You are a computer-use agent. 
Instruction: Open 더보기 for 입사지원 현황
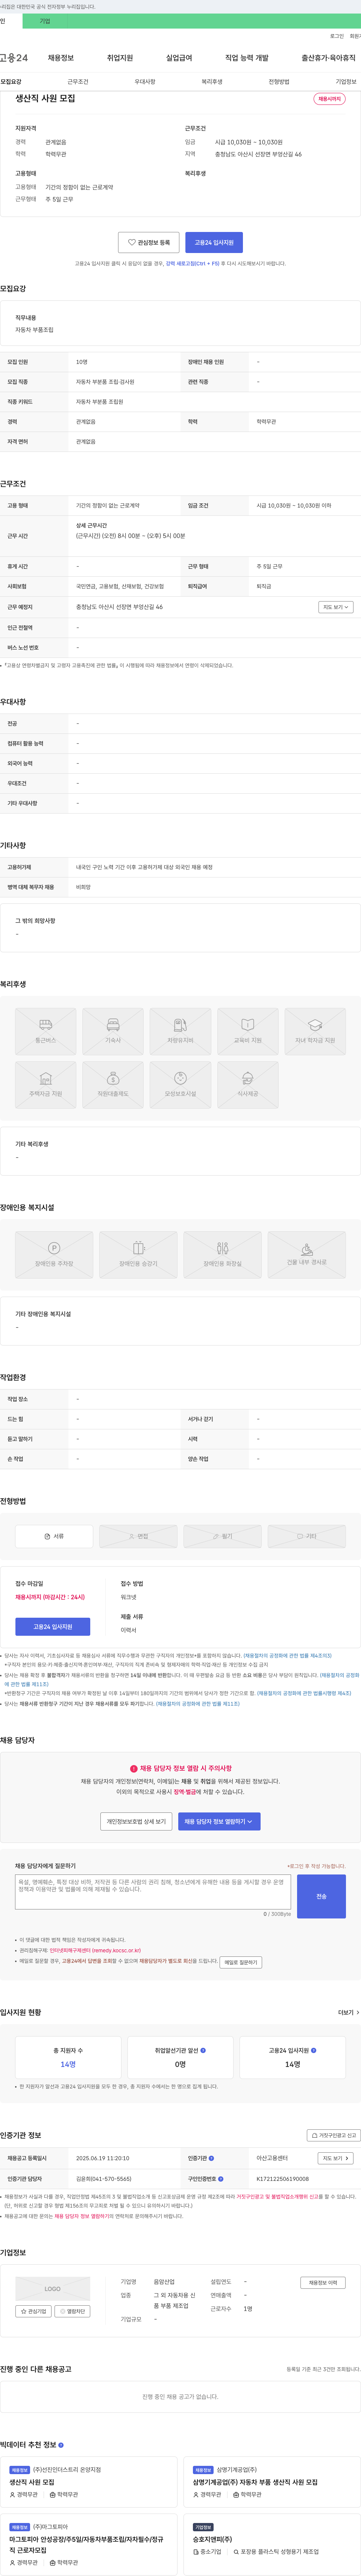point(348,2013)
